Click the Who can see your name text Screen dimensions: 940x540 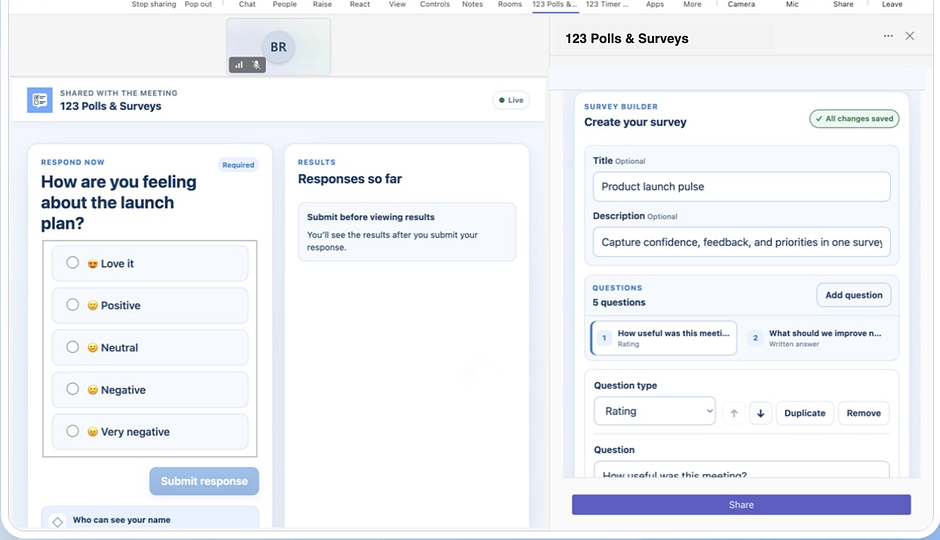(122, 520)
